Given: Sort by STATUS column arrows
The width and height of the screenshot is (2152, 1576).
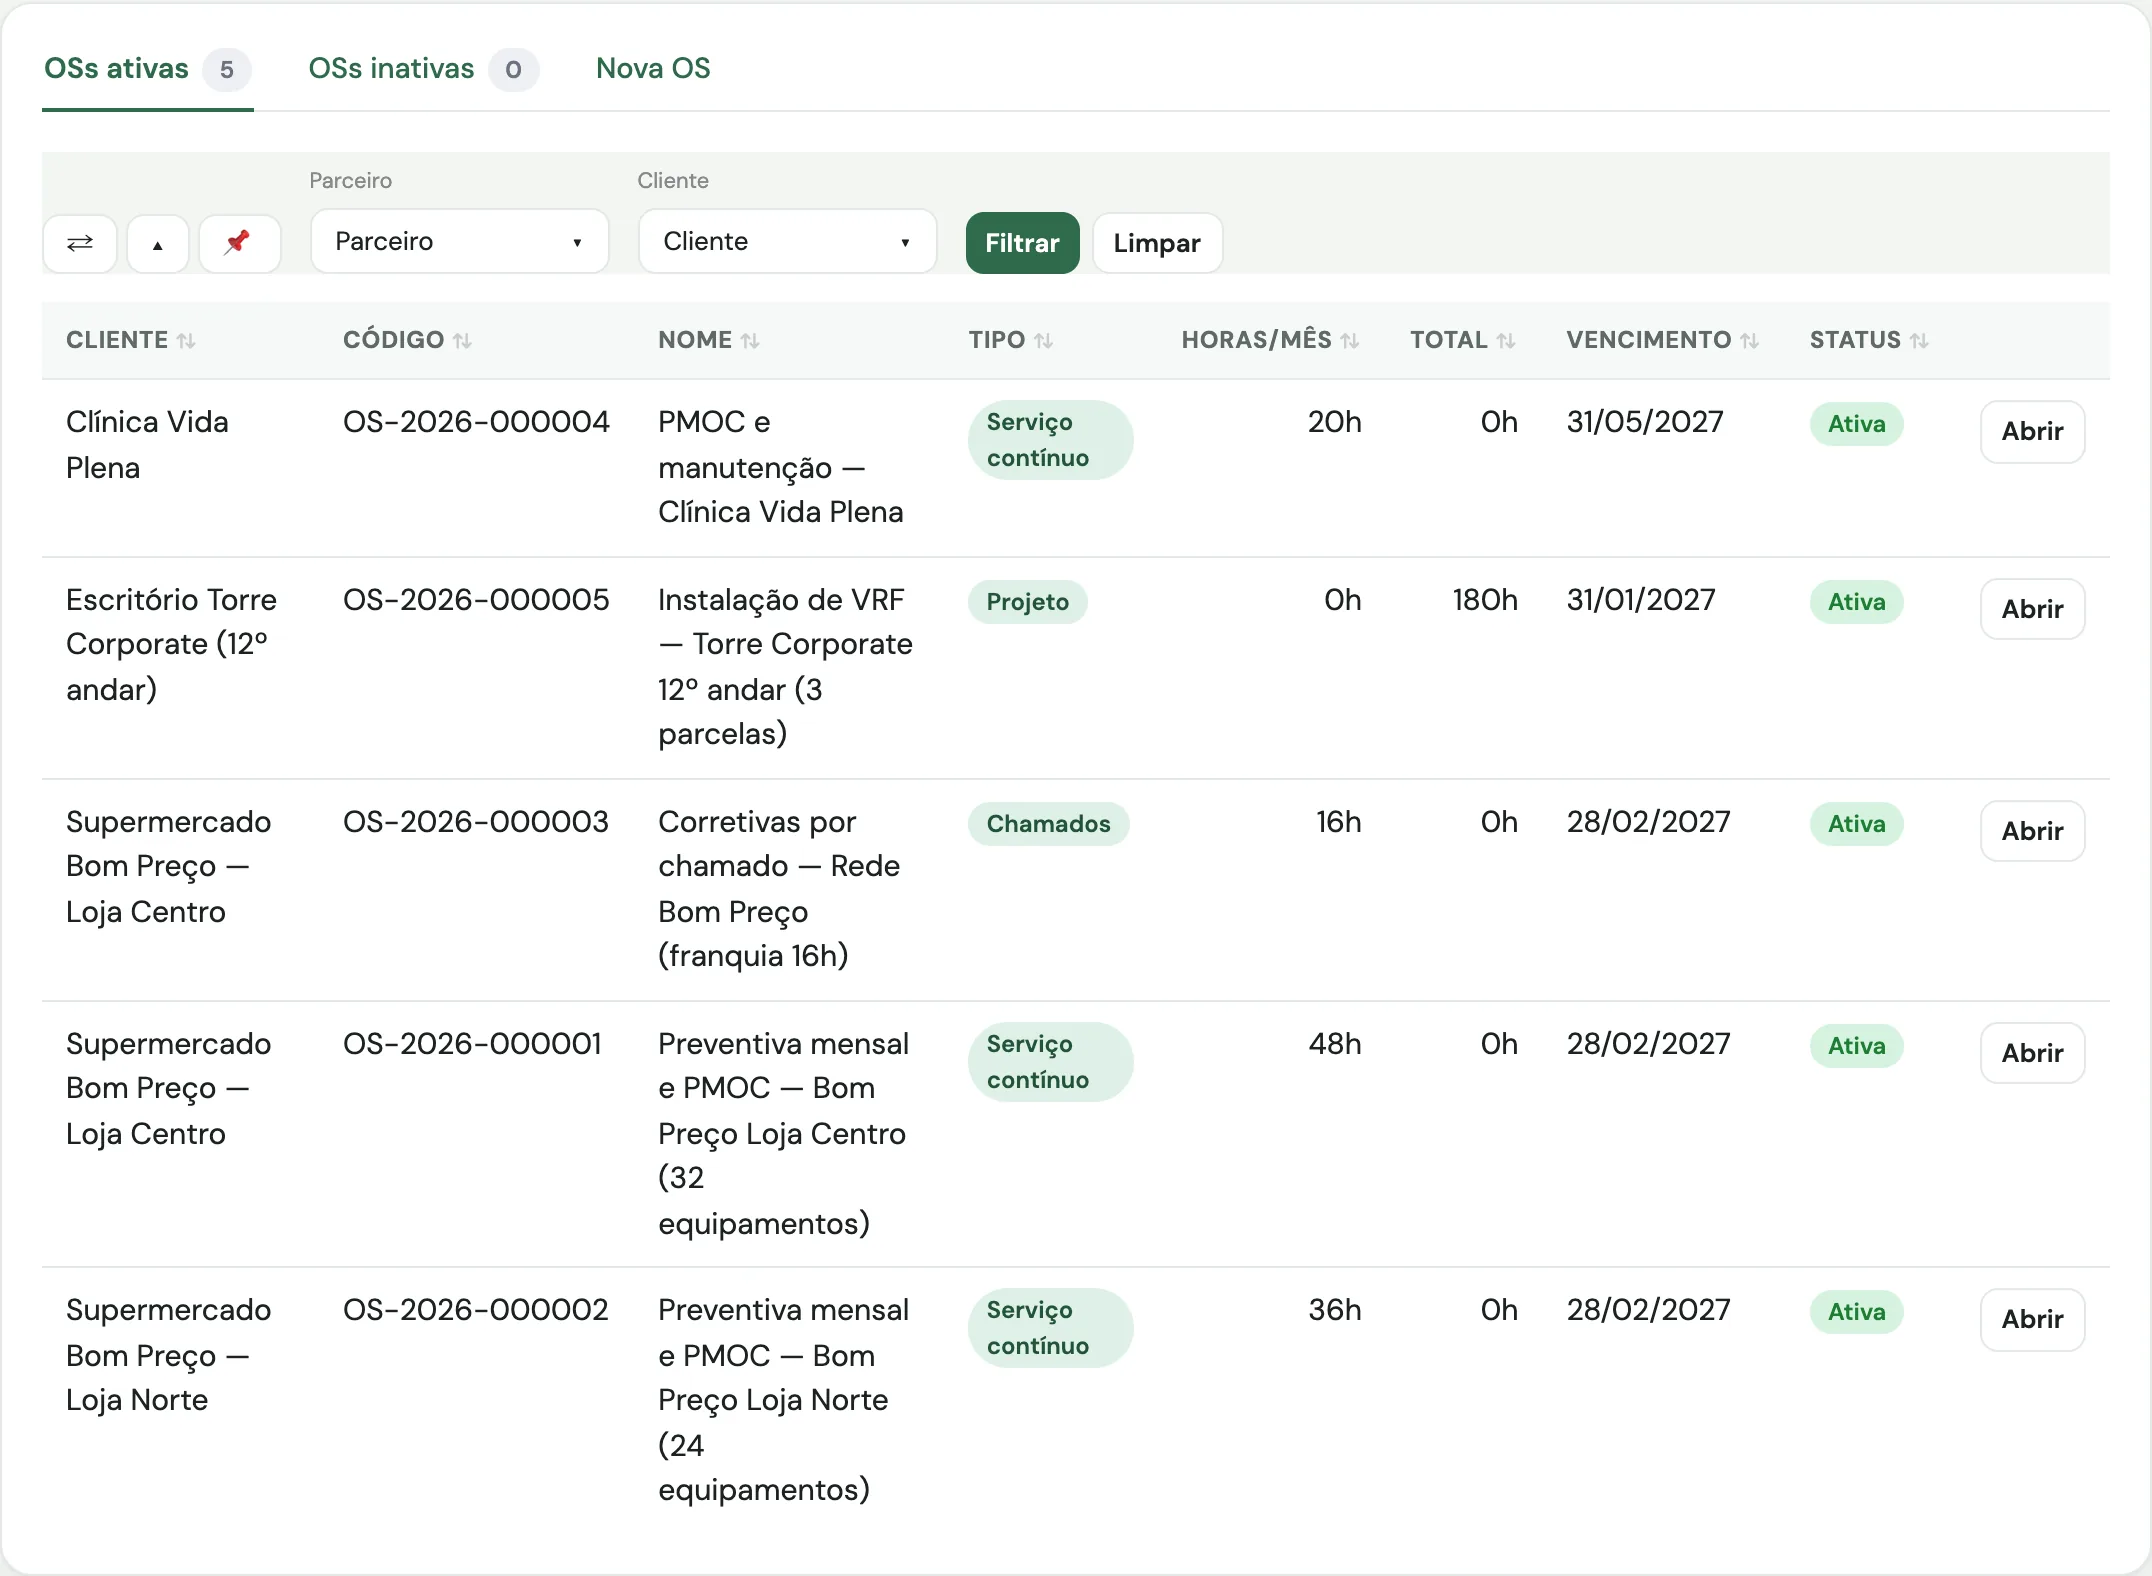Looking at the screenshot, I should (1919, 341).
